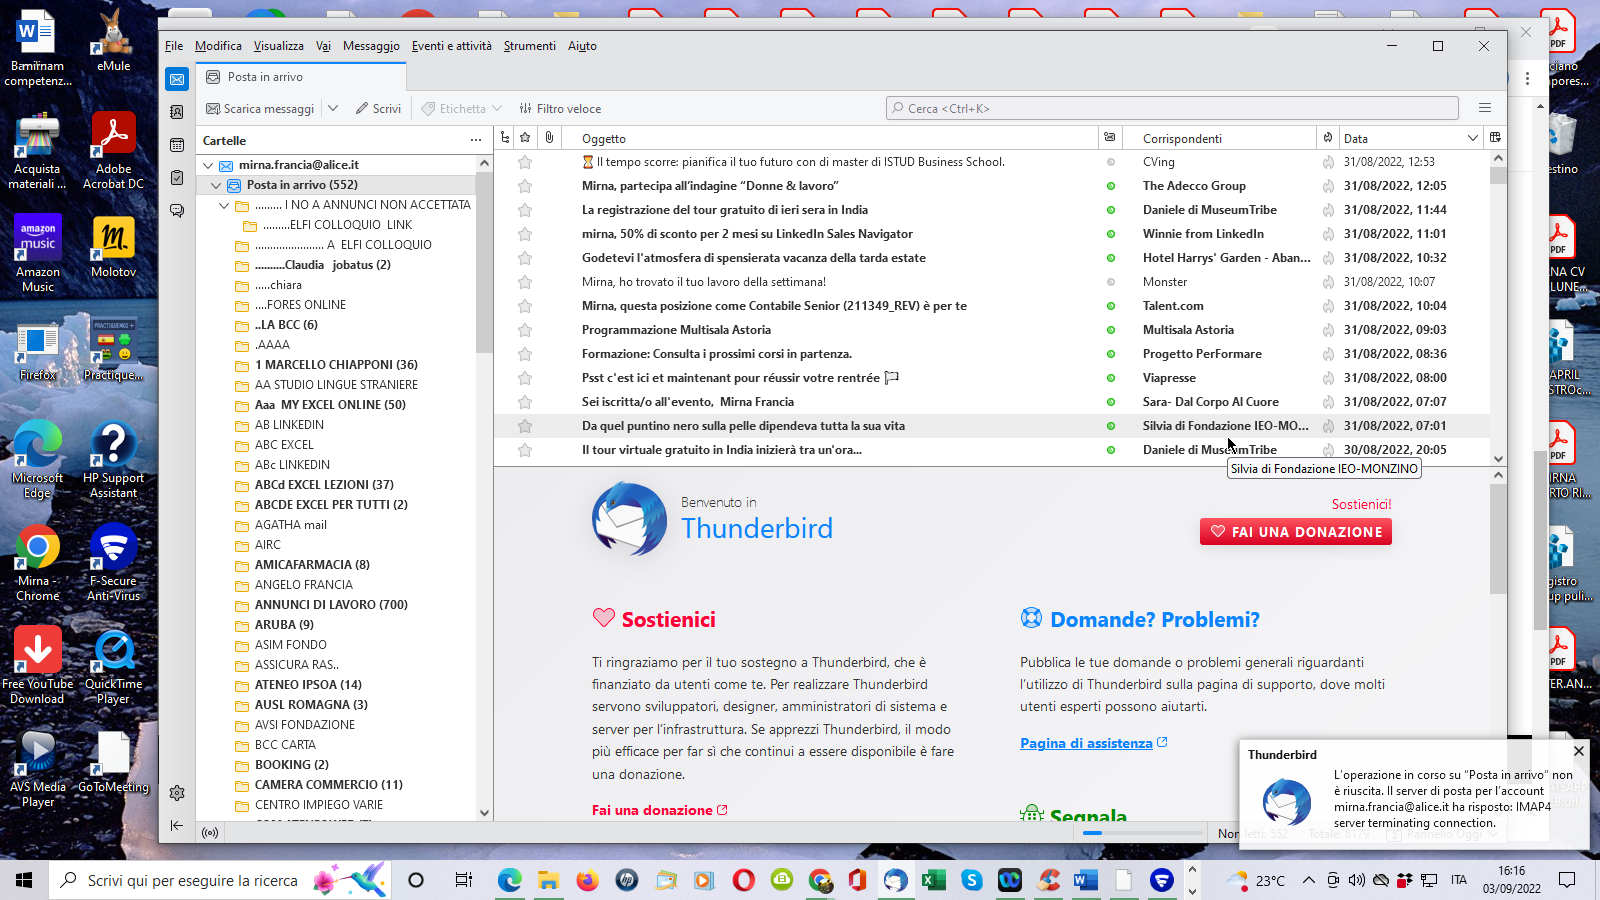This screenshot has height=900, width=1600.
Task: Open Firefox from the taskbar
Action: coord(587,880)
